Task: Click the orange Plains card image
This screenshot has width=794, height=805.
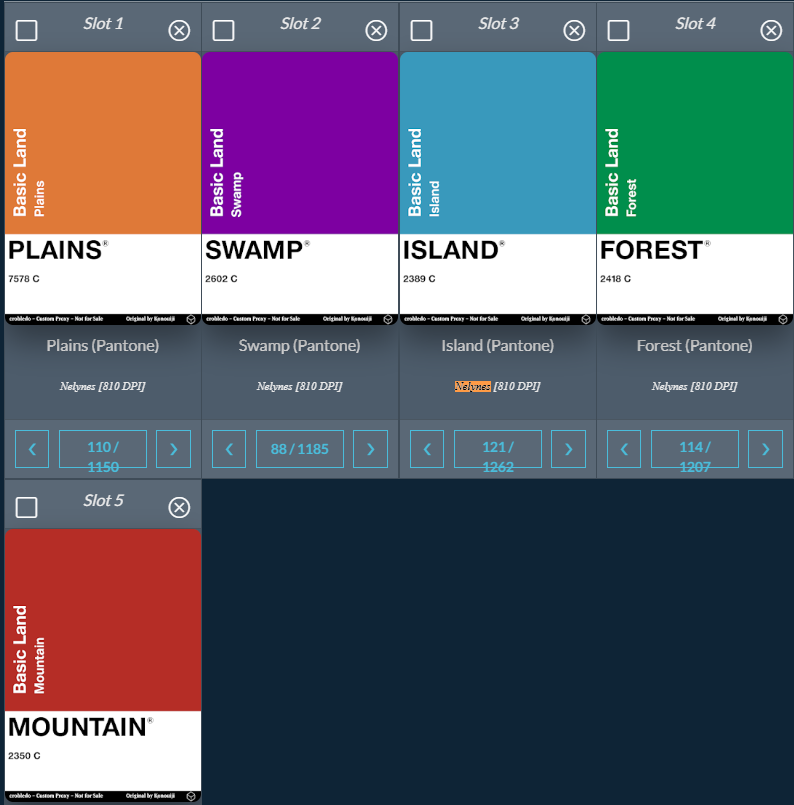Action: (x=103, y=188)
